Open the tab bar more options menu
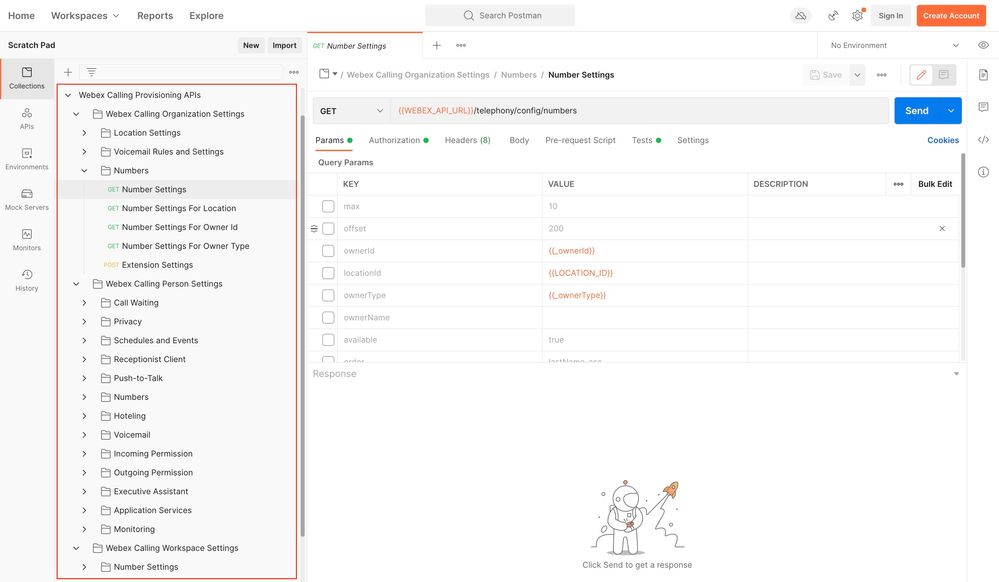 pos(461,45)
